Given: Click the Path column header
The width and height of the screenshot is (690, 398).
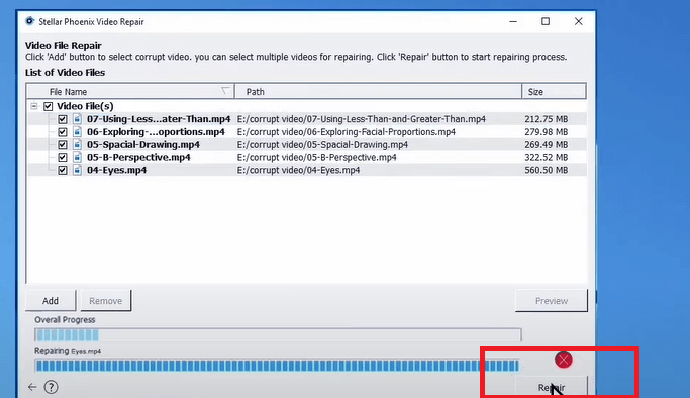Looking at the screenshot, I should (x=378, y=92).
